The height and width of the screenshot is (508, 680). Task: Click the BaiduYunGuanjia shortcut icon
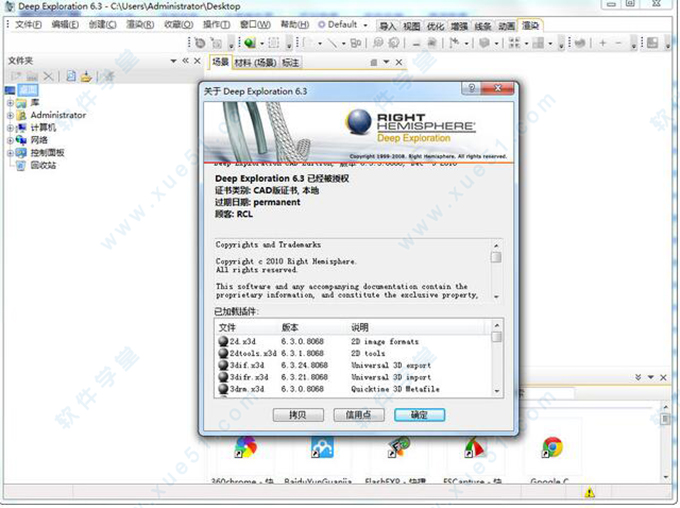point(321,448)
